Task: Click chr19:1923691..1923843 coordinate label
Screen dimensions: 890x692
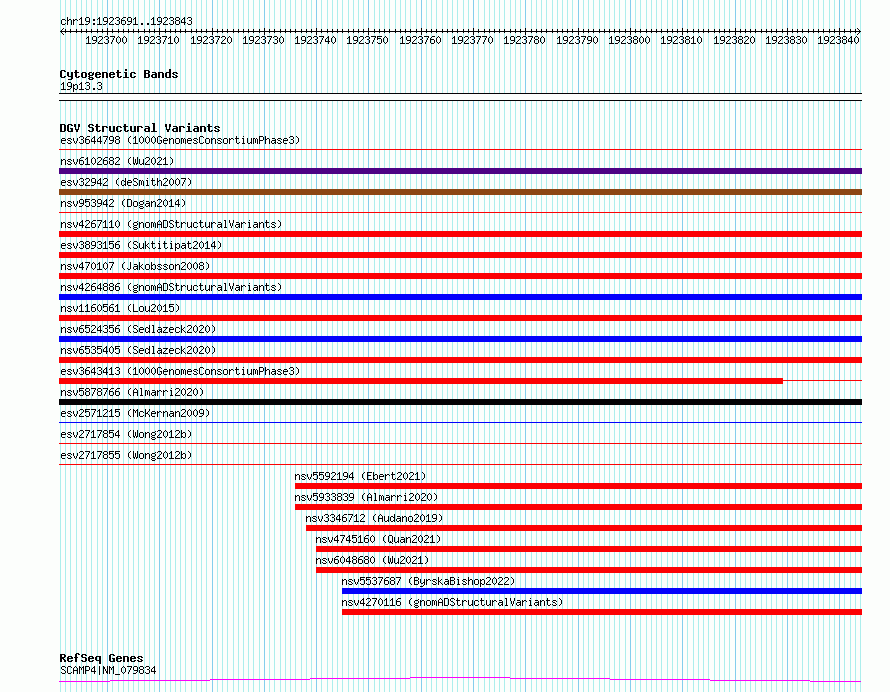Action: click(126, 22)
